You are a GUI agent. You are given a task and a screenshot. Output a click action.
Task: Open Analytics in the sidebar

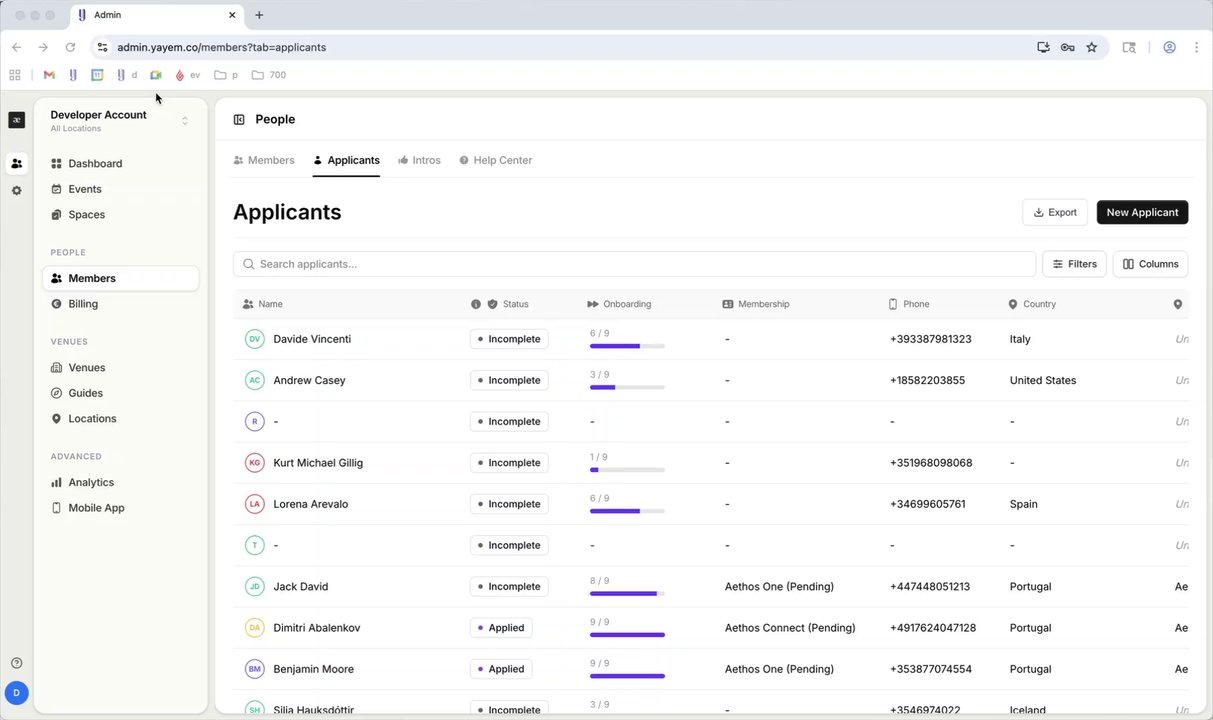click(91, 482)
